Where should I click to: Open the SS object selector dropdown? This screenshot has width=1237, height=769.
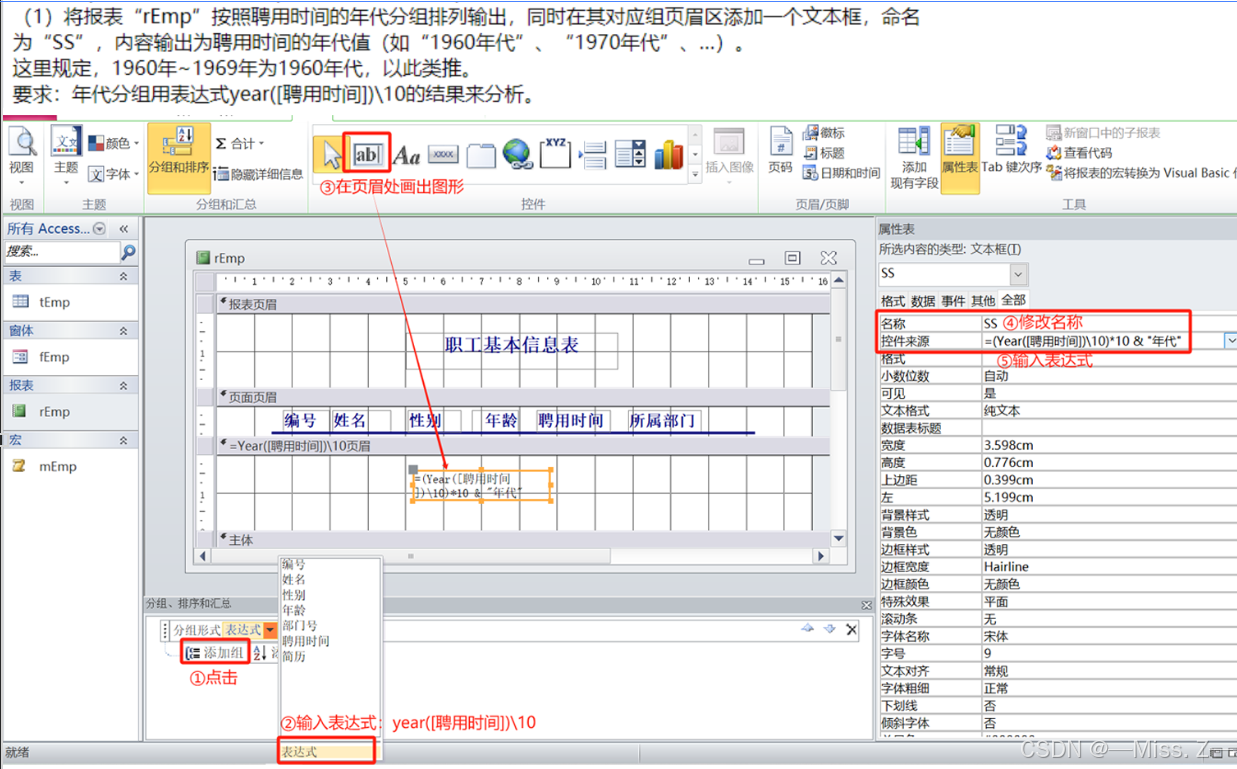(1018, 273)
